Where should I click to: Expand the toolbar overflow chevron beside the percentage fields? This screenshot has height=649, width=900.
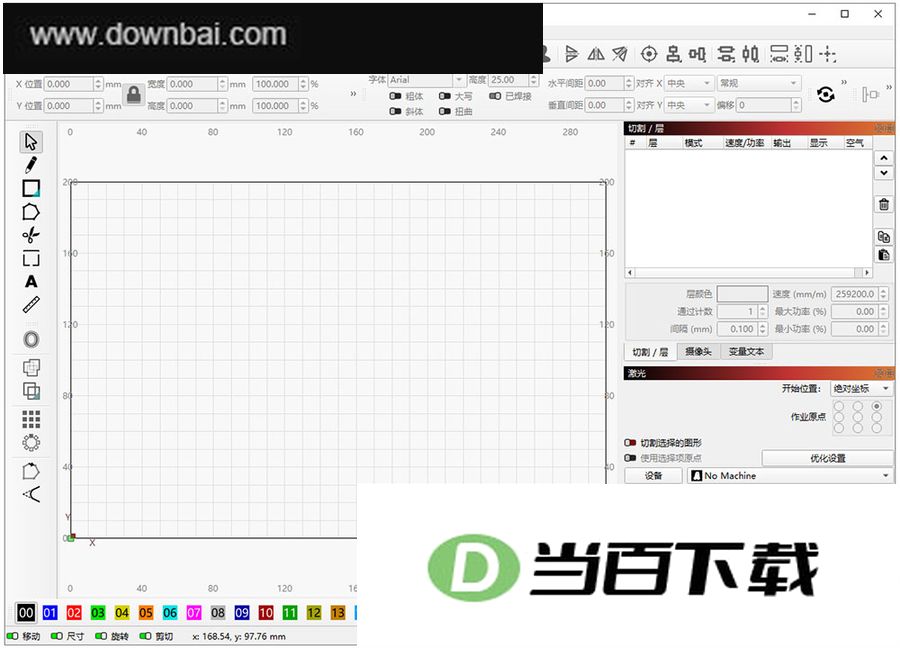[353, 94]
